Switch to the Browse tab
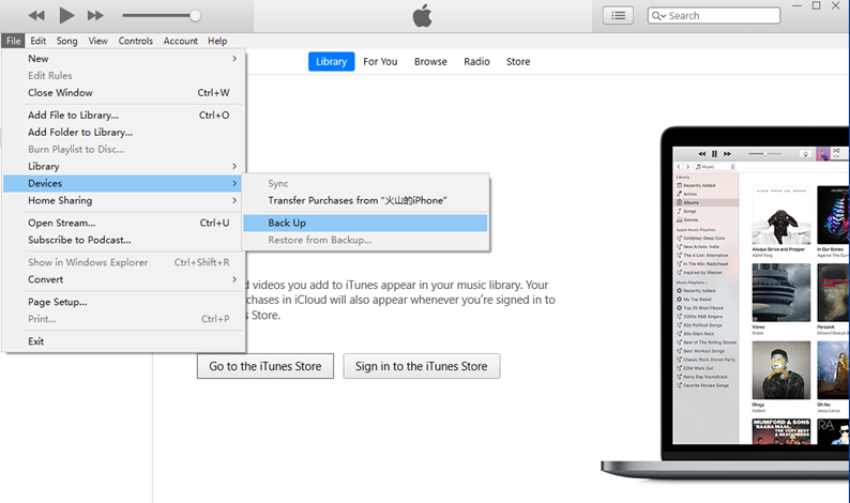Screen dimensions: 850x503 pos(430,62)
